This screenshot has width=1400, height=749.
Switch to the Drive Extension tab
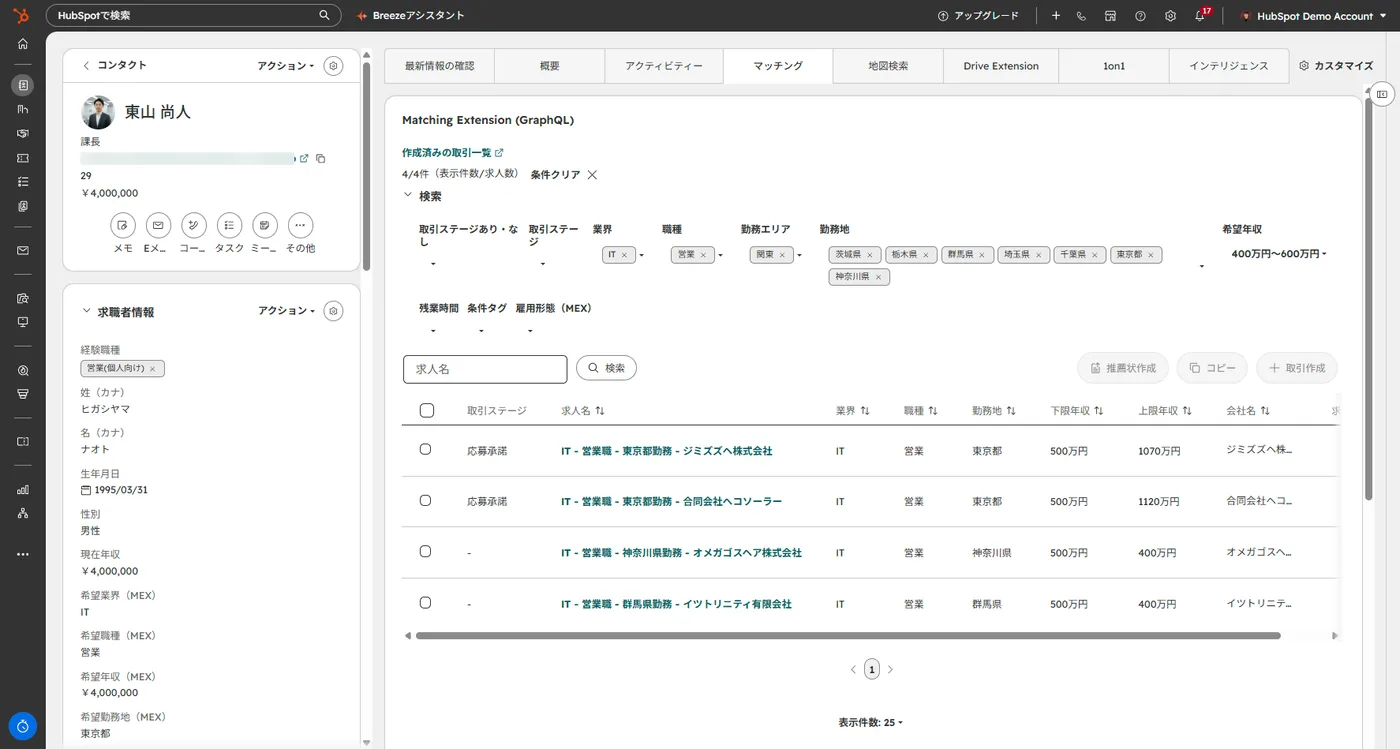(1001, 66)
